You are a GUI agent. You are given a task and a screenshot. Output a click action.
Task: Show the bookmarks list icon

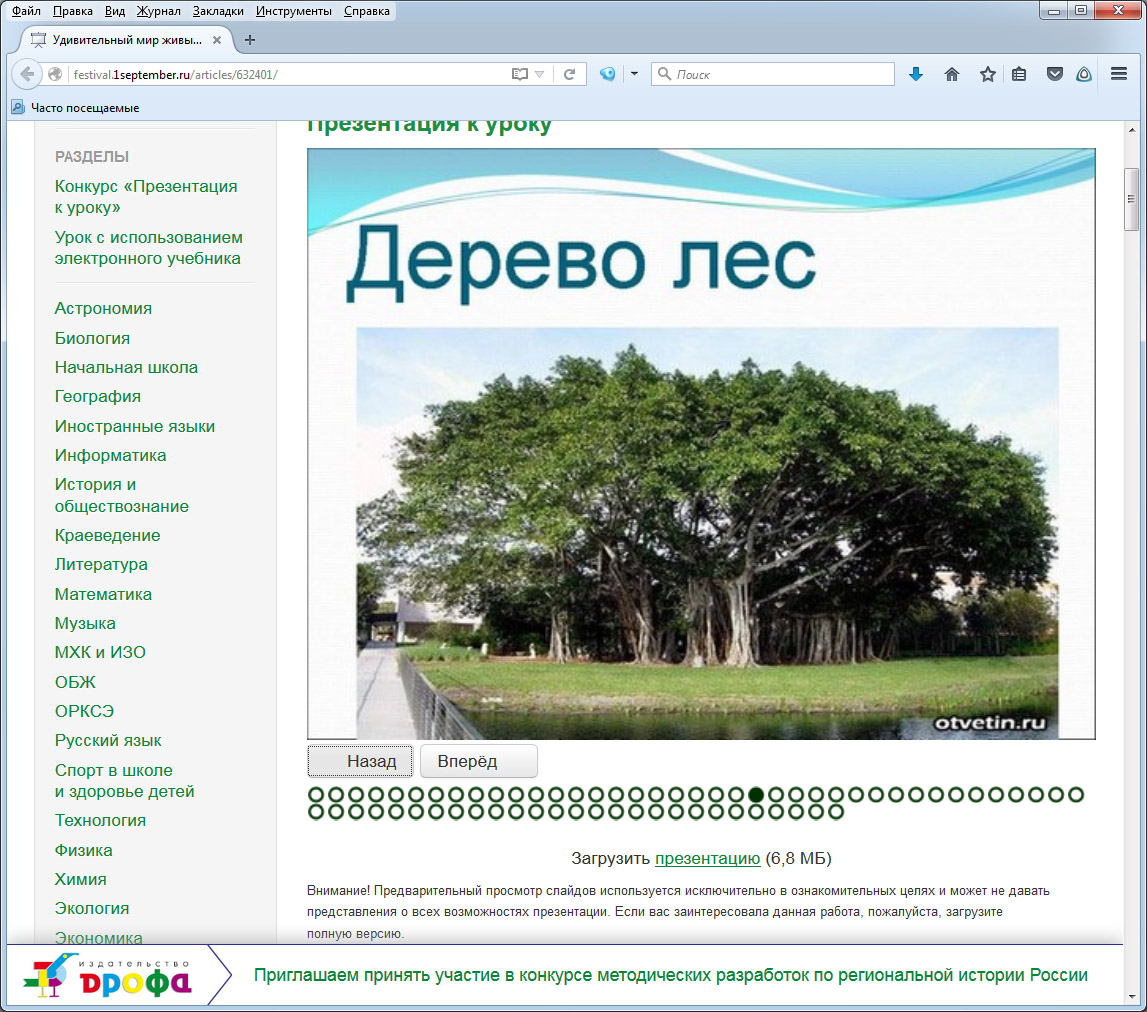point(1019,75)
